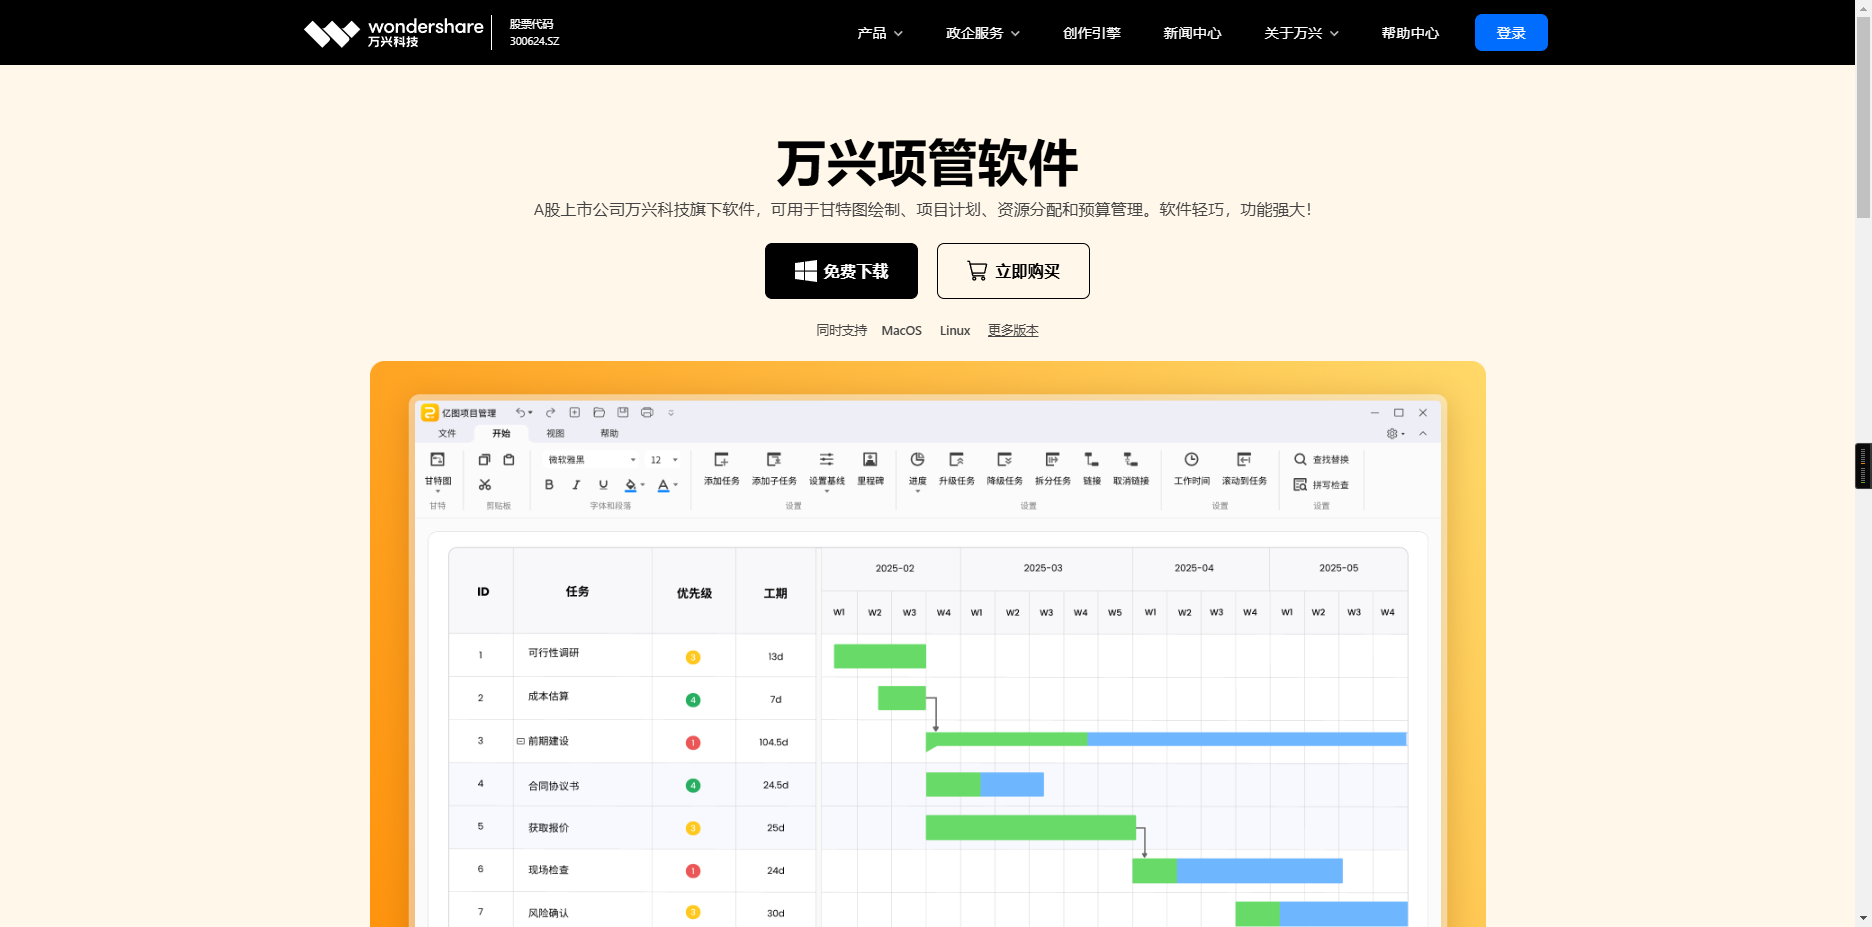
Task: Expand the 关于万兴 menu
Action: (x=1301, y=33)
